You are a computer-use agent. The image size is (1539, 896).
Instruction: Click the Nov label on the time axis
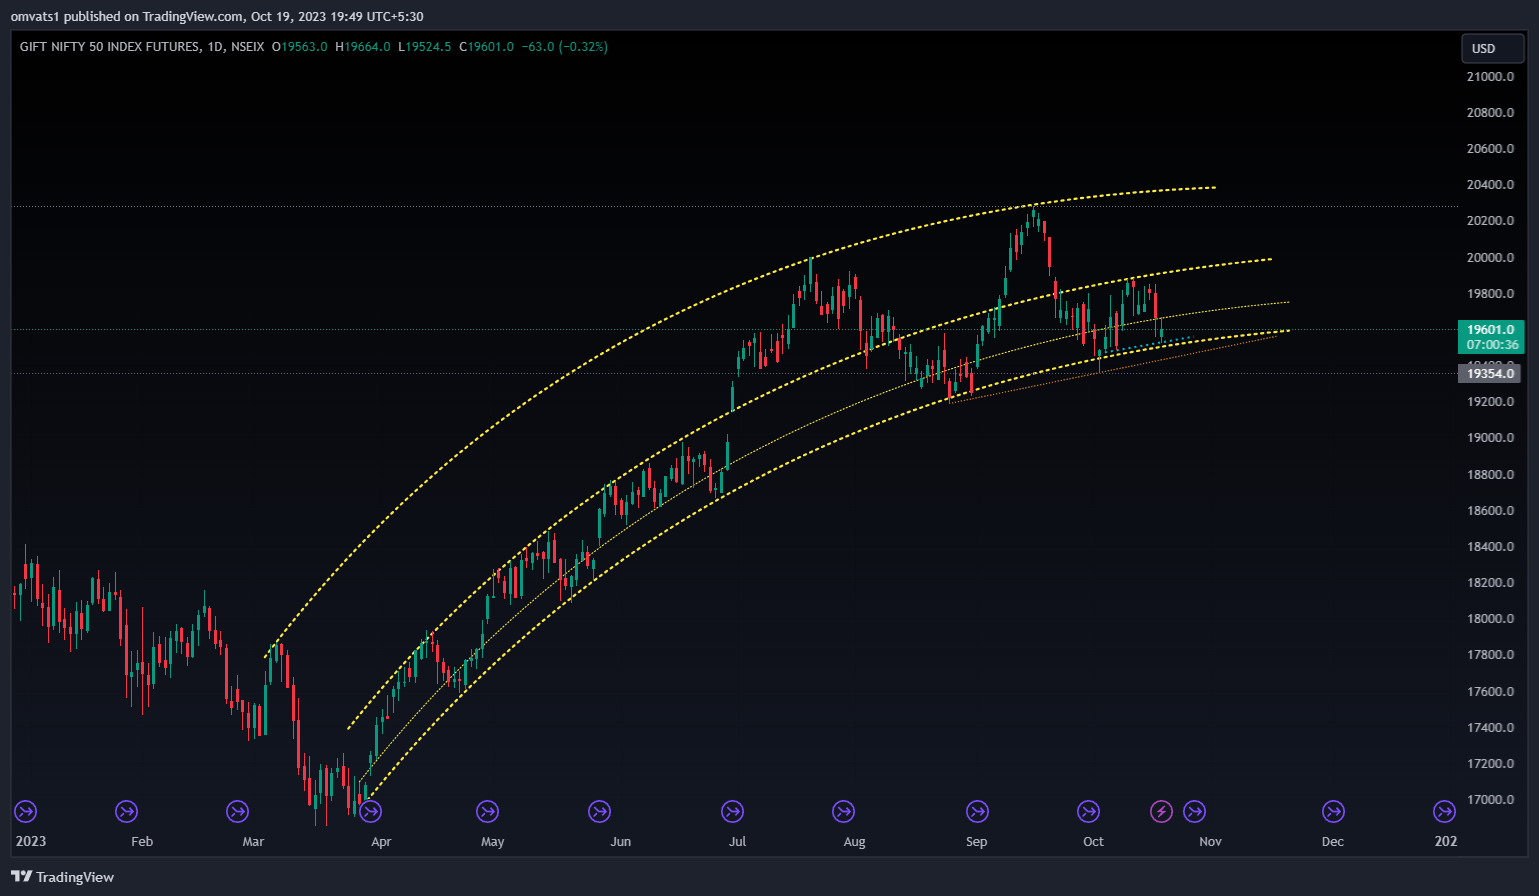point(1210,842)
